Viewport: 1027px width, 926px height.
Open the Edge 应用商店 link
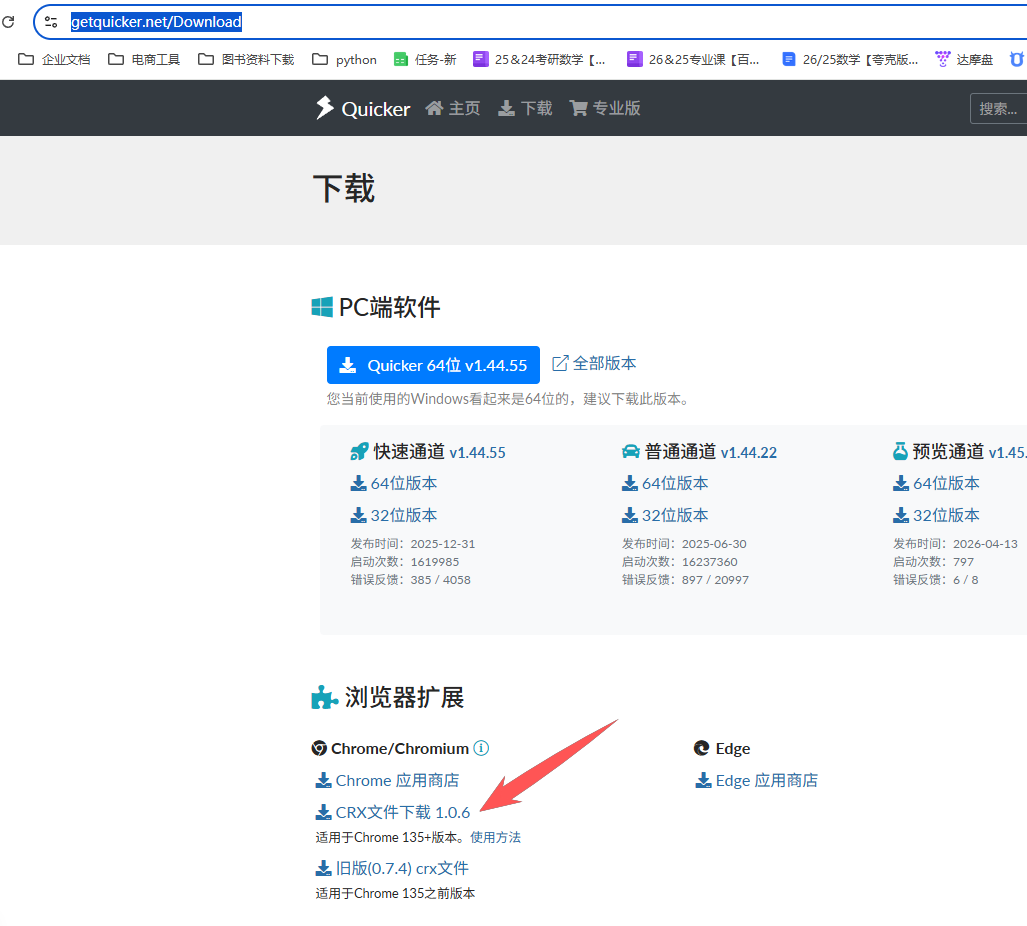pos(756,780)
